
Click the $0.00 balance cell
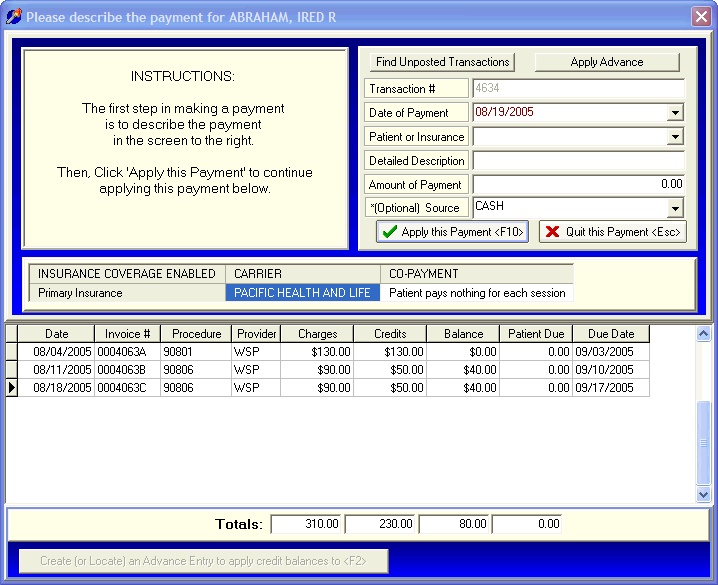(463, 352)
